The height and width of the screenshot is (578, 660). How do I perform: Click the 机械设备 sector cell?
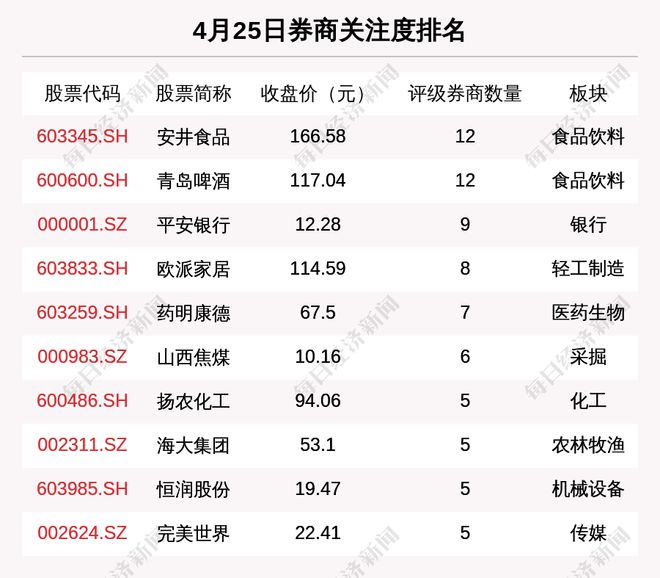(x=588, y=489)
